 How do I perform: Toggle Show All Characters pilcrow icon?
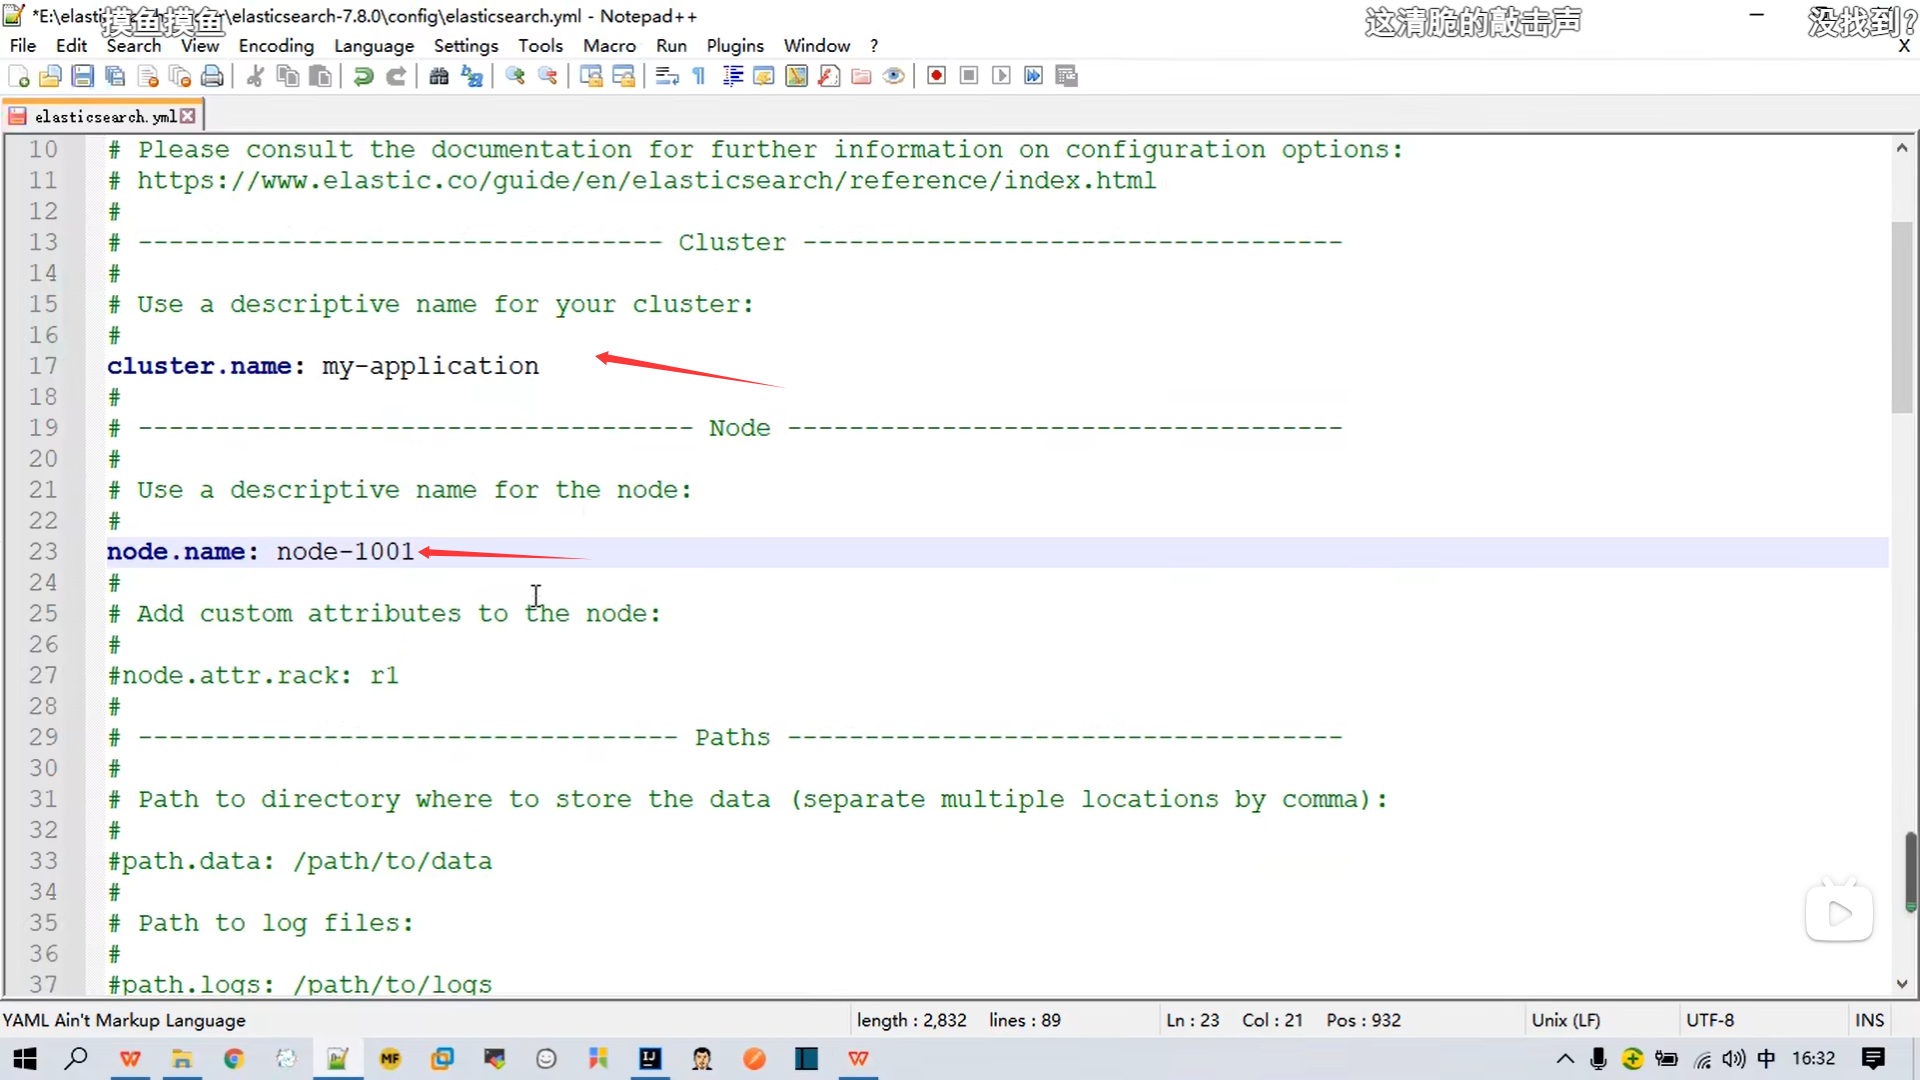point(699,76)
